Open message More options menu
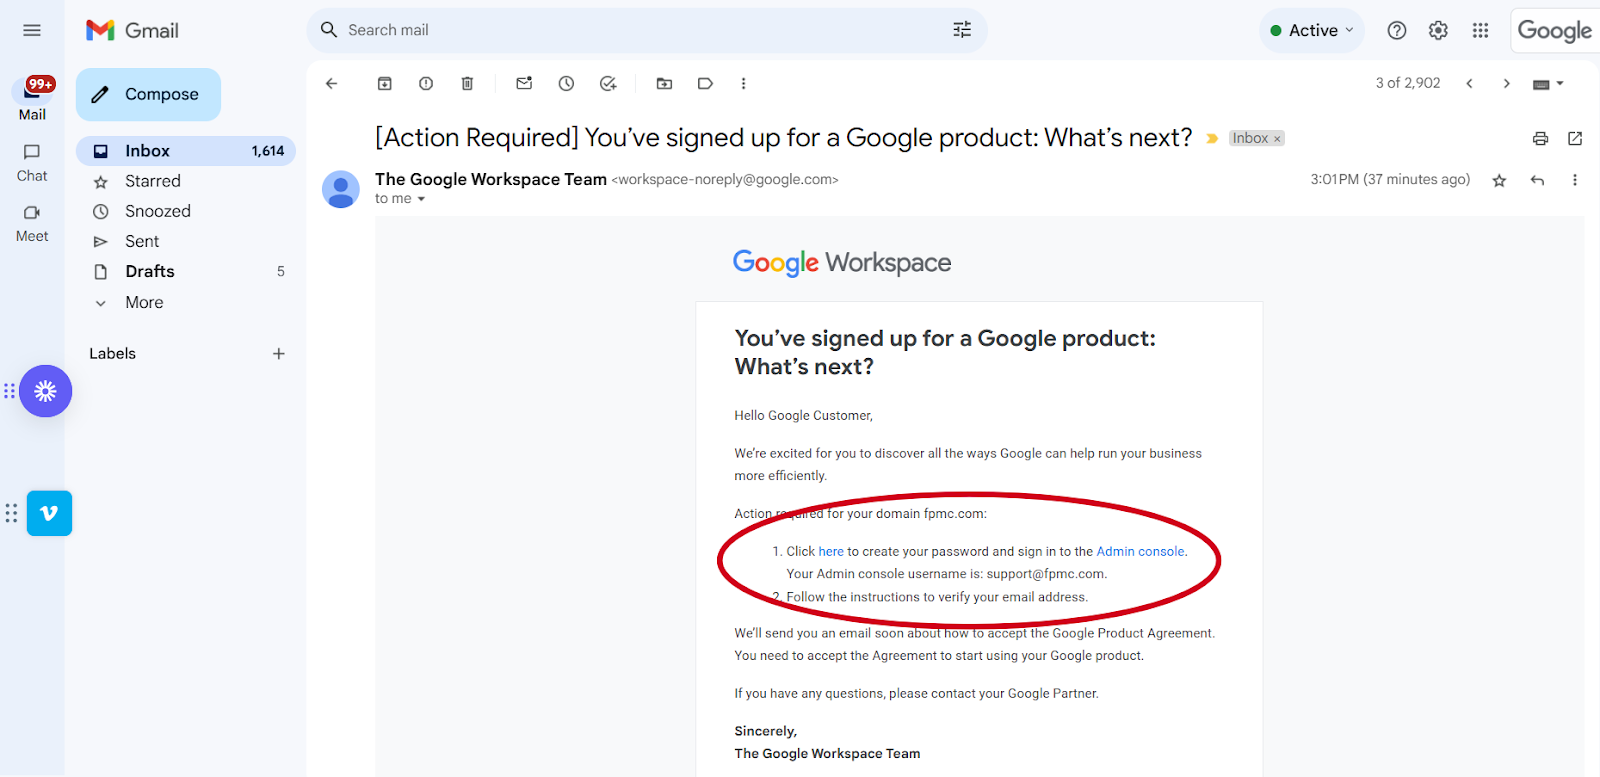The width and height of the screenshot is (1600, 777). [x=1575, y=181]
